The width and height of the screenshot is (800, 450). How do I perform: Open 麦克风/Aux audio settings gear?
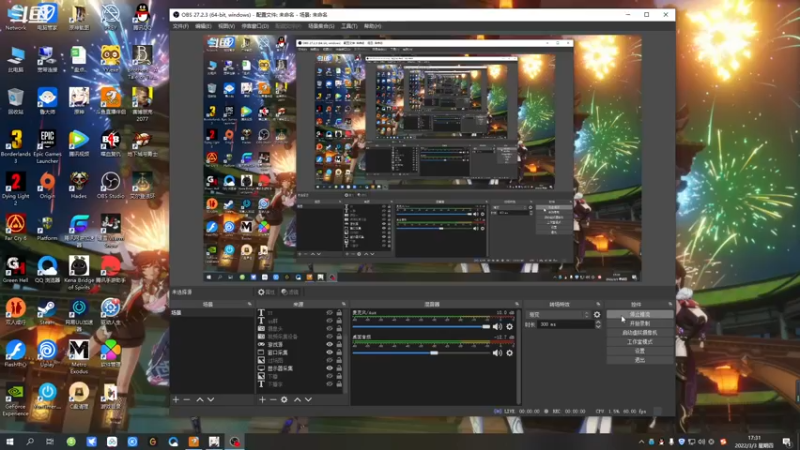coord(509,327)
